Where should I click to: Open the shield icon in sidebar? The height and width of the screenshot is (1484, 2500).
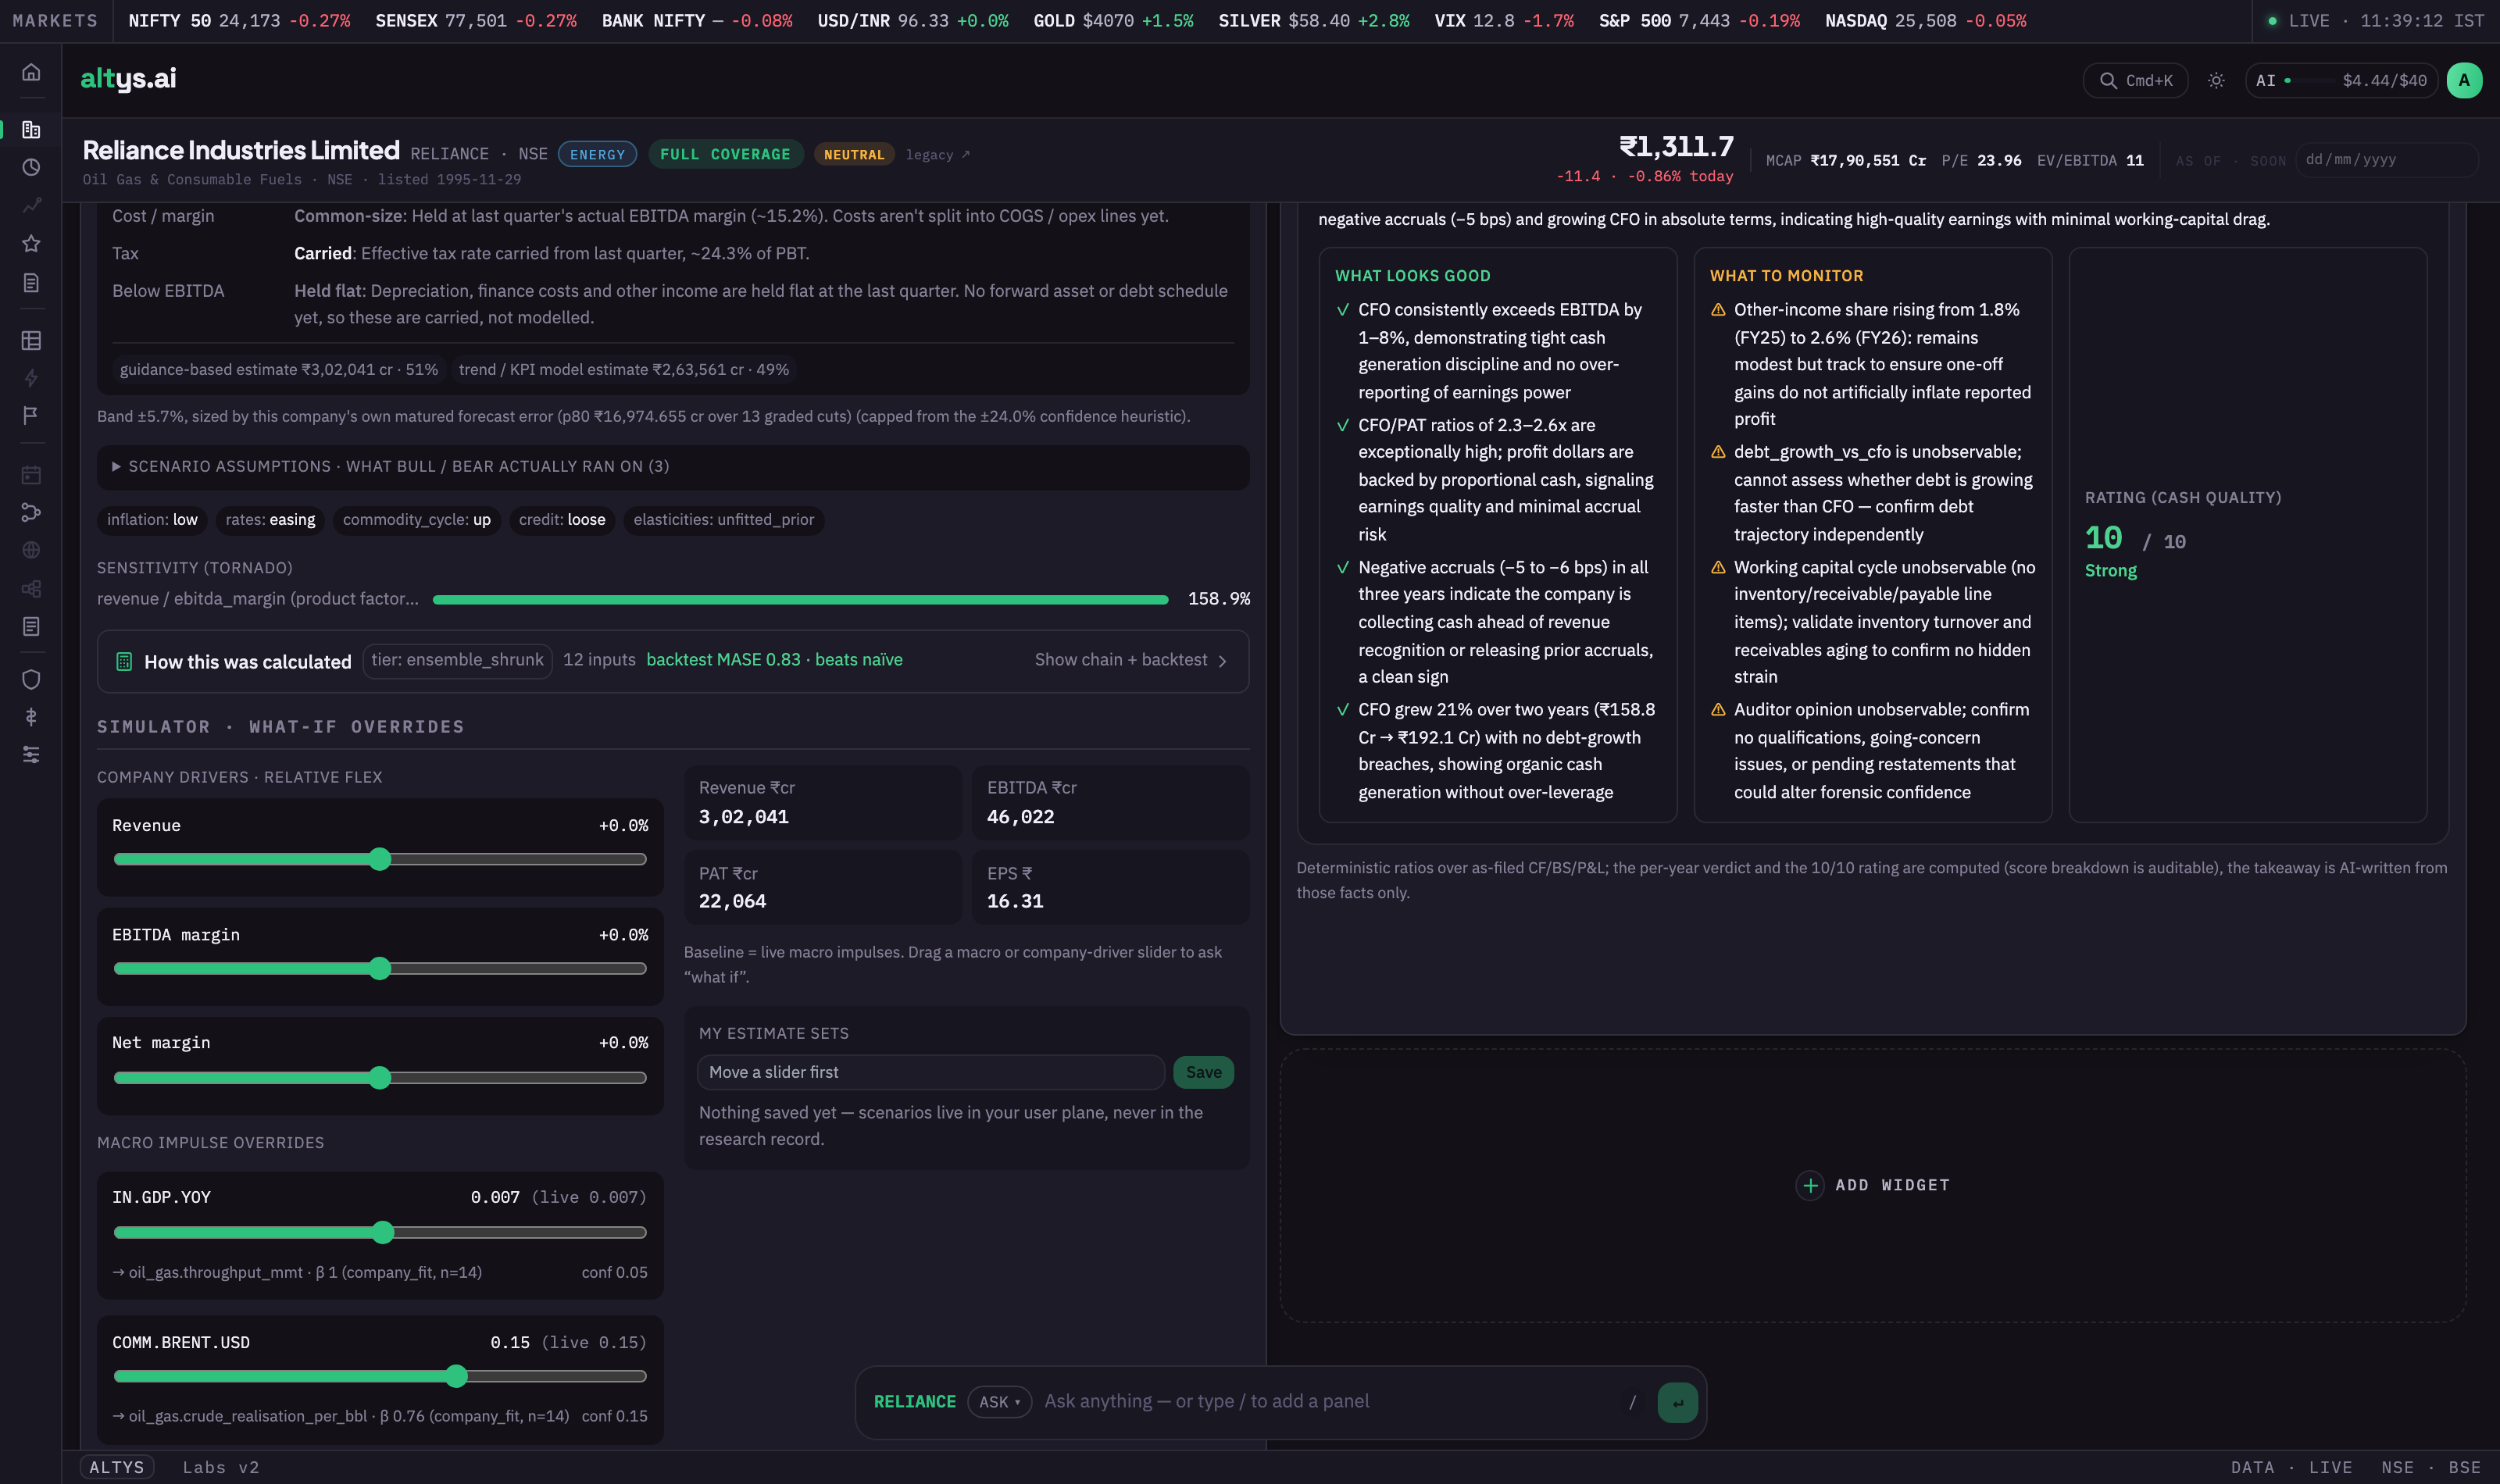coord(31,679)
